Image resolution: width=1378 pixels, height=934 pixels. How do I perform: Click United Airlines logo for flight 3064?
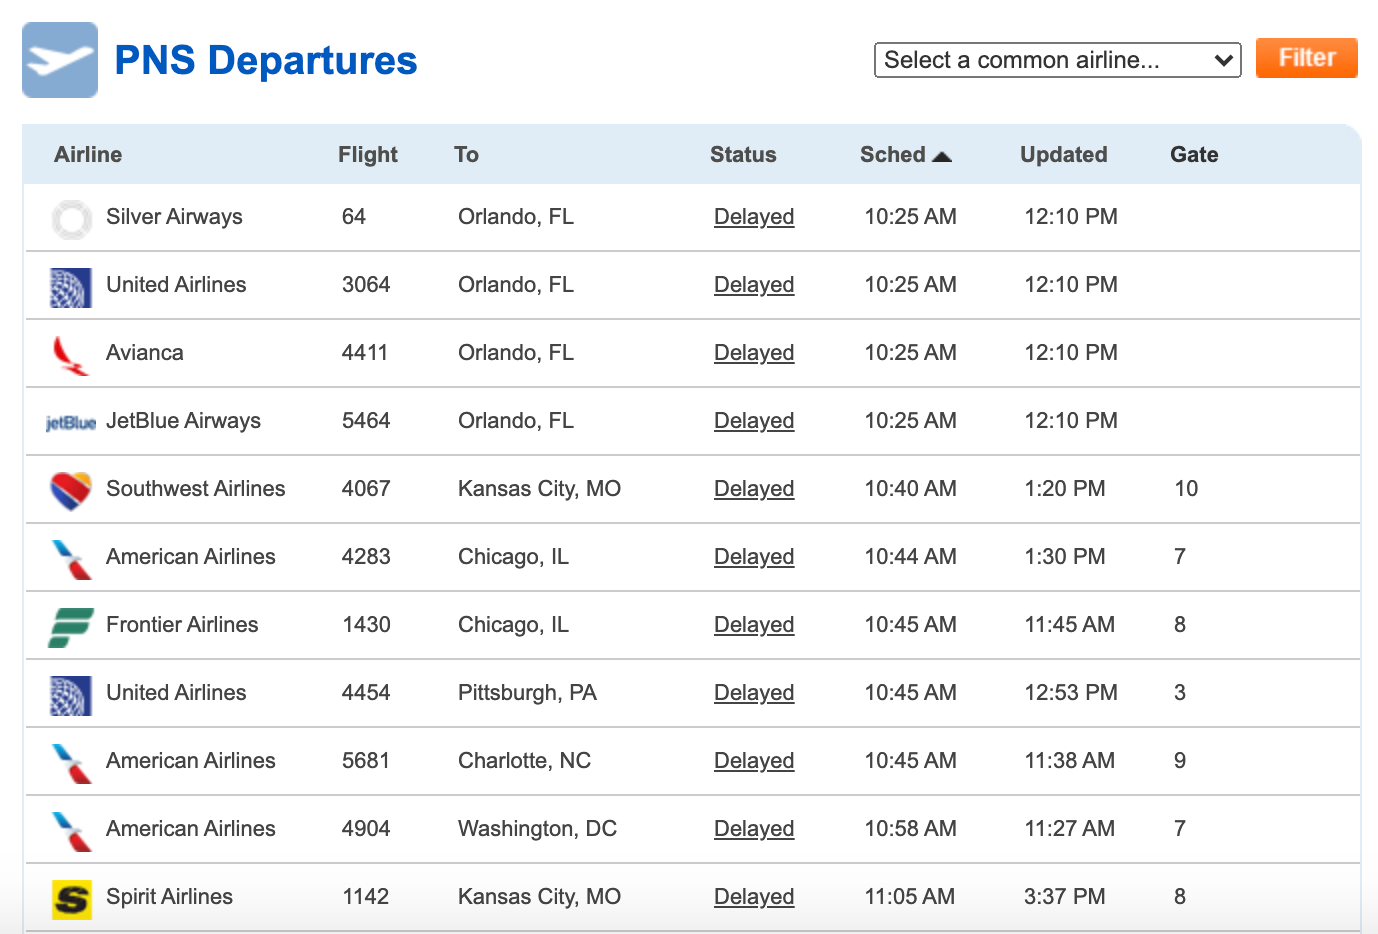tap(71, 287)
